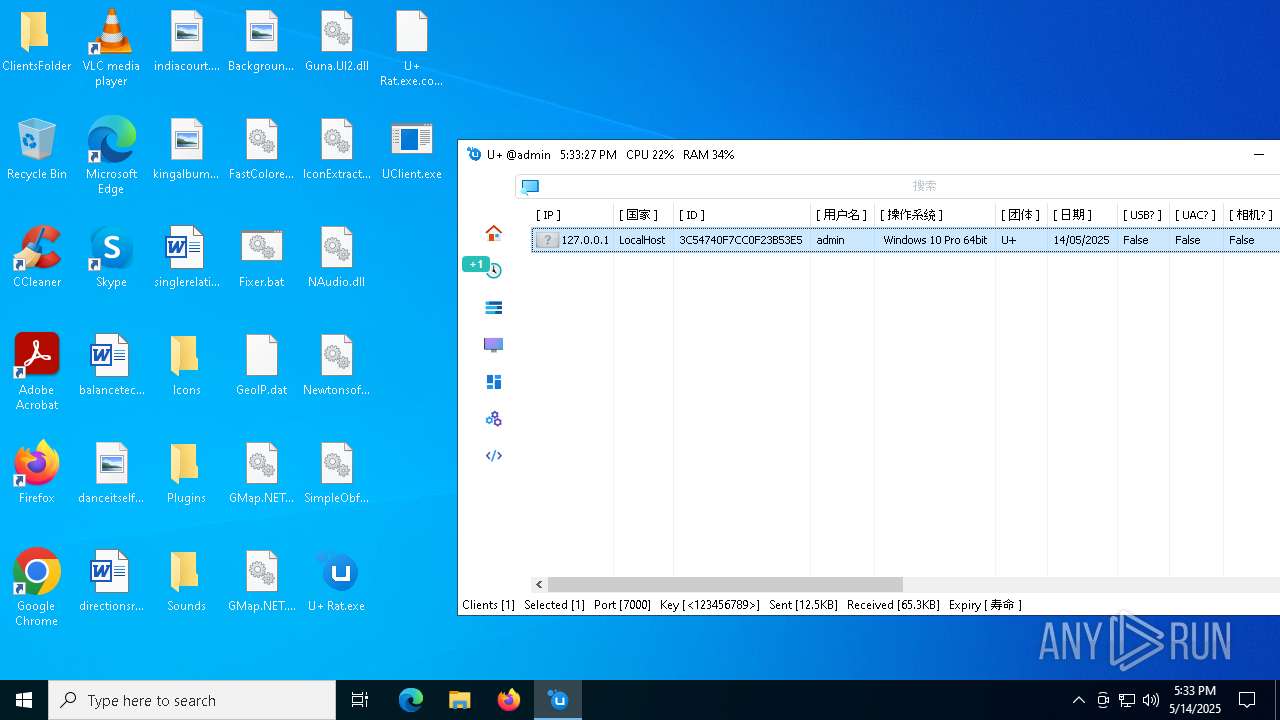Select the Adobe Acrobat desktop shortcut

36,372
